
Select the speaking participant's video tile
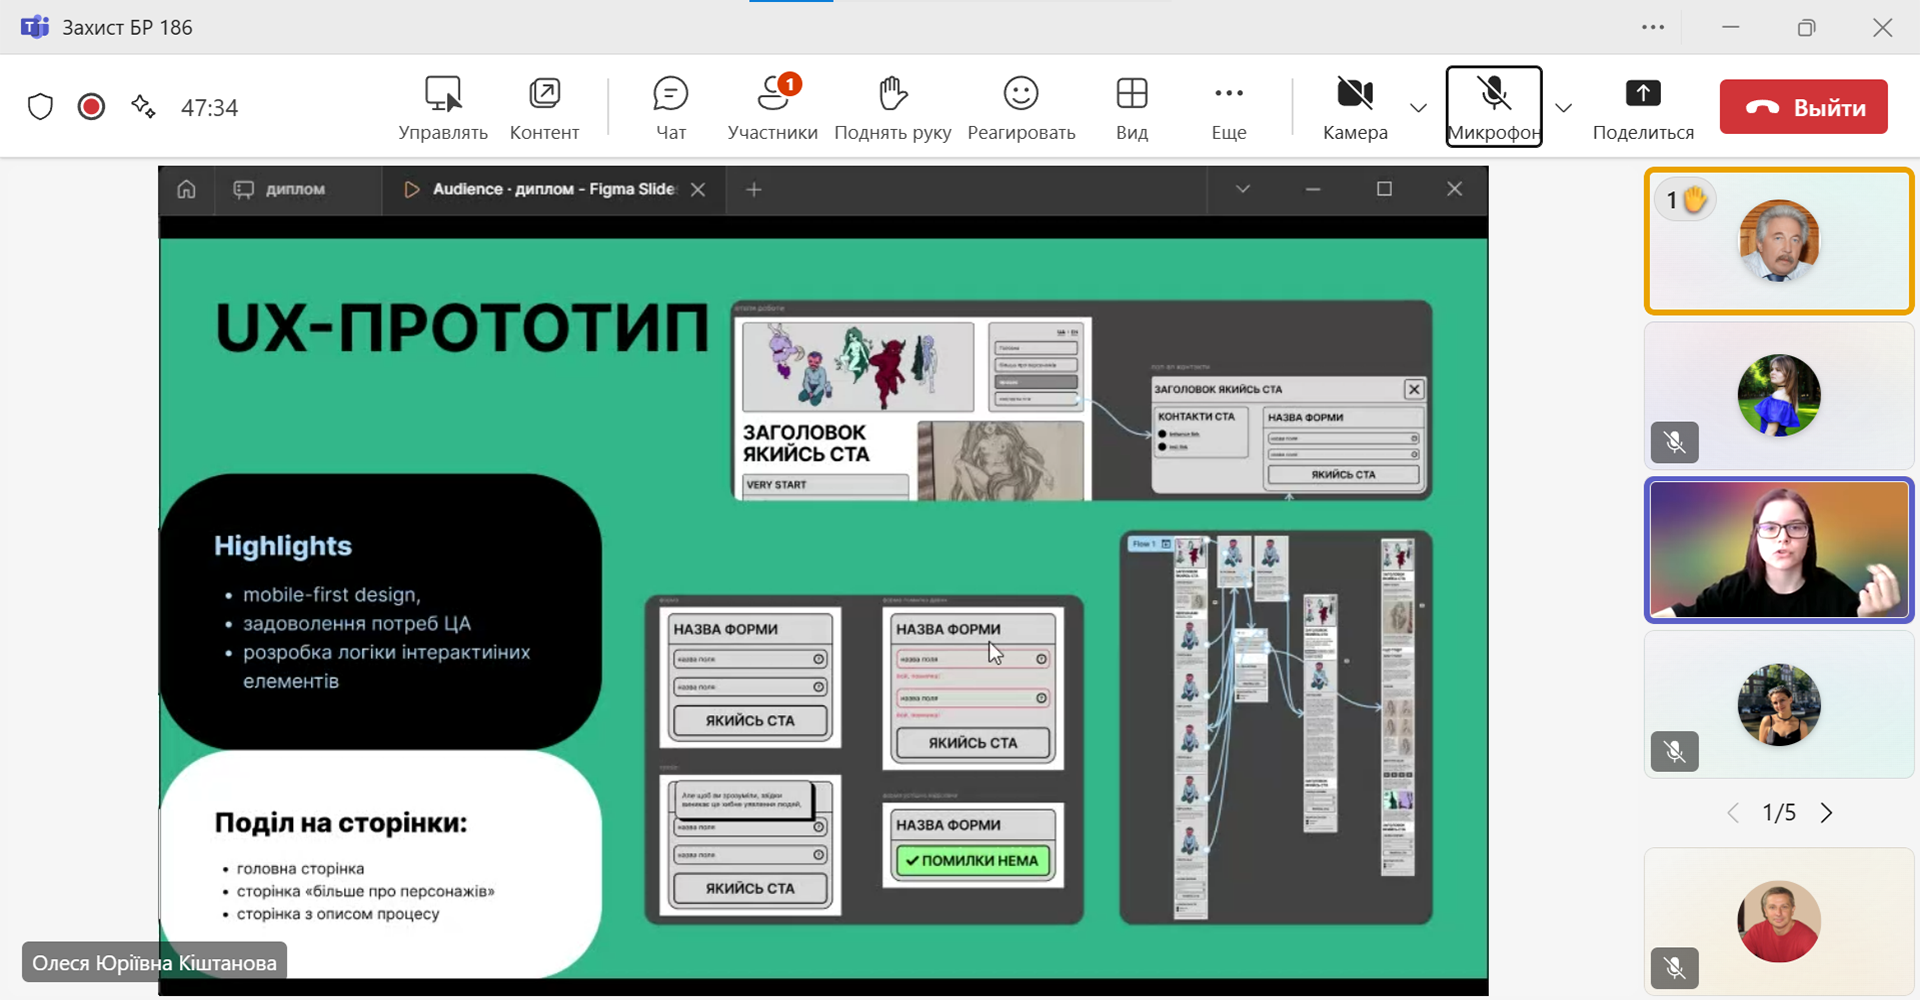click(1778, 550)
